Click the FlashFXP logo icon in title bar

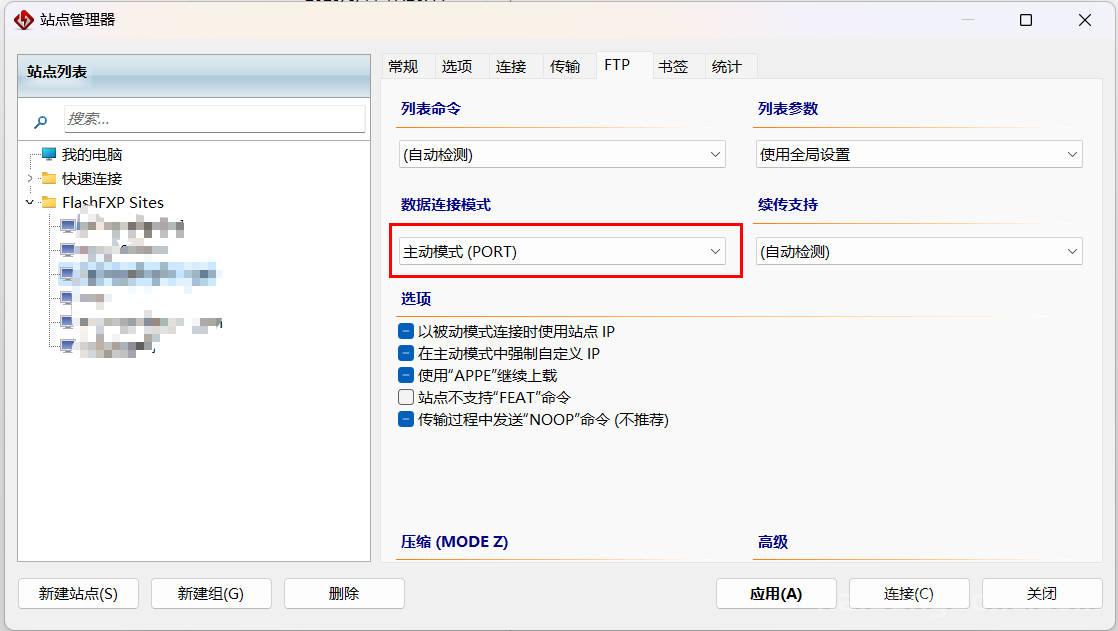click(24, 20)
